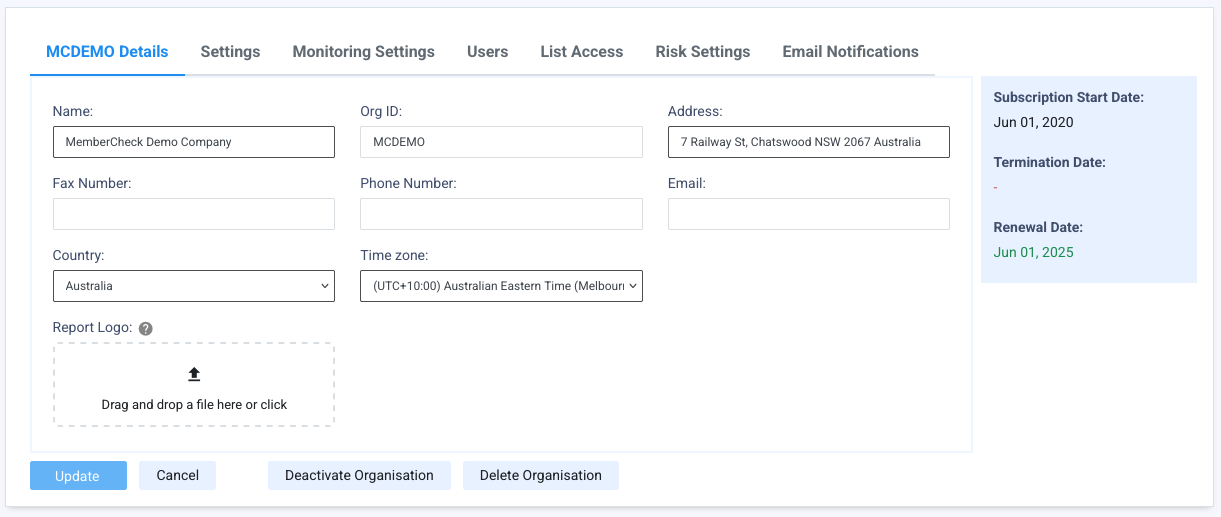
Task: Focus the Name input field
Action: [x=193, y=142]
